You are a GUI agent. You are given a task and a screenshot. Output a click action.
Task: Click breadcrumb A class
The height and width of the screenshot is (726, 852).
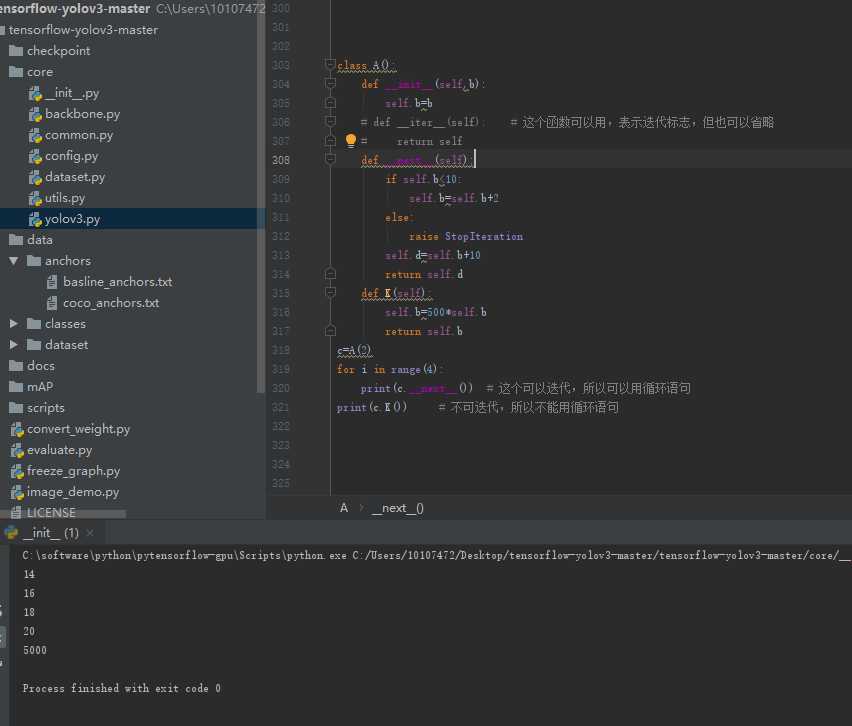(x=344, y=508)
